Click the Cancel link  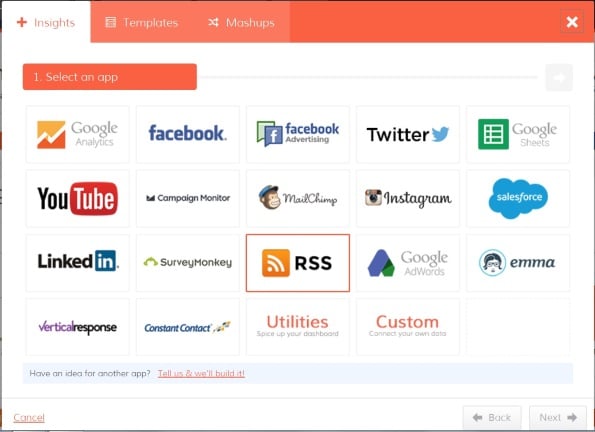(x=29, y=418)
